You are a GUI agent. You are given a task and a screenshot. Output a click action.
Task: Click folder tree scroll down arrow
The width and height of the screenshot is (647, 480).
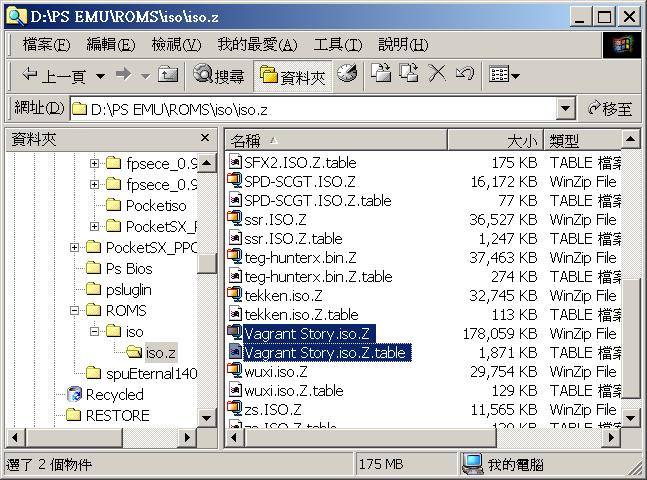207,418
